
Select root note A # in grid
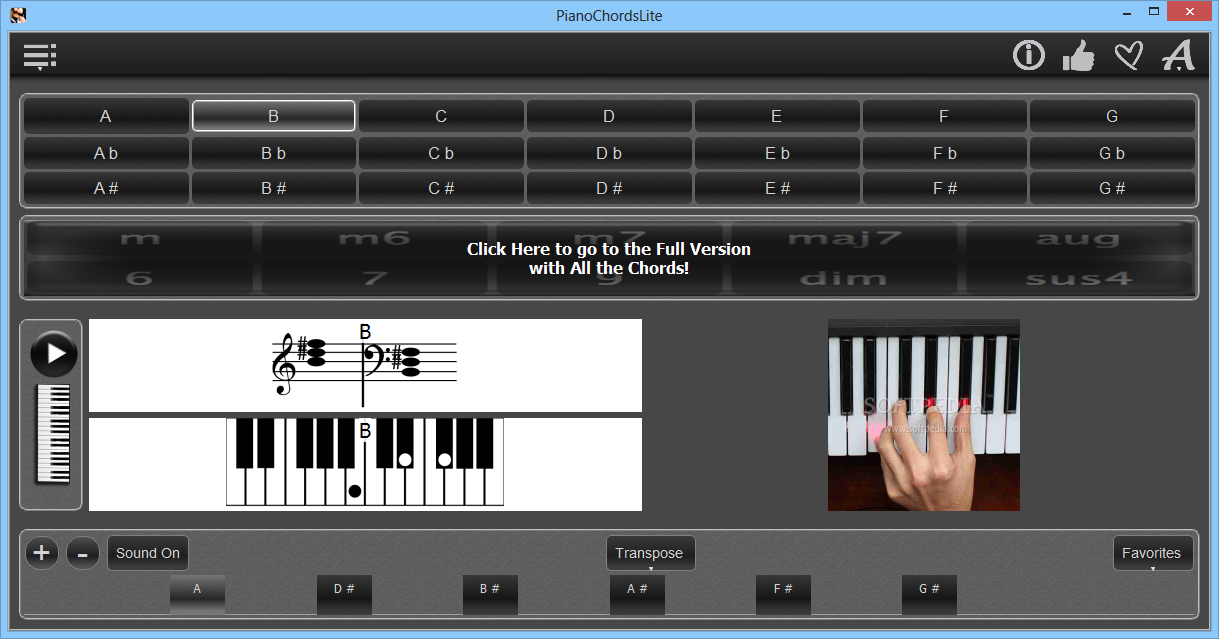(x=106, y=188)
